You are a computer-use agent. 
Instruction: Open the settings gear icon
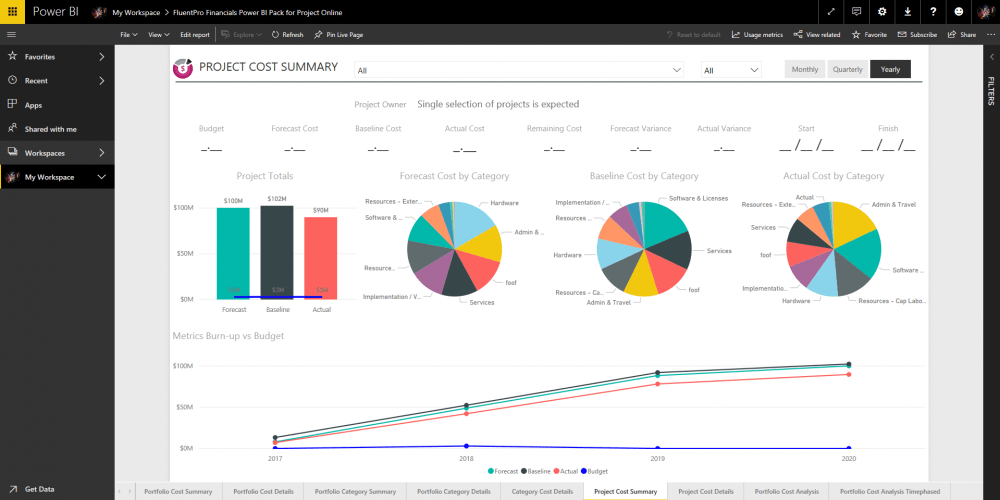click(x=882, y=12)
